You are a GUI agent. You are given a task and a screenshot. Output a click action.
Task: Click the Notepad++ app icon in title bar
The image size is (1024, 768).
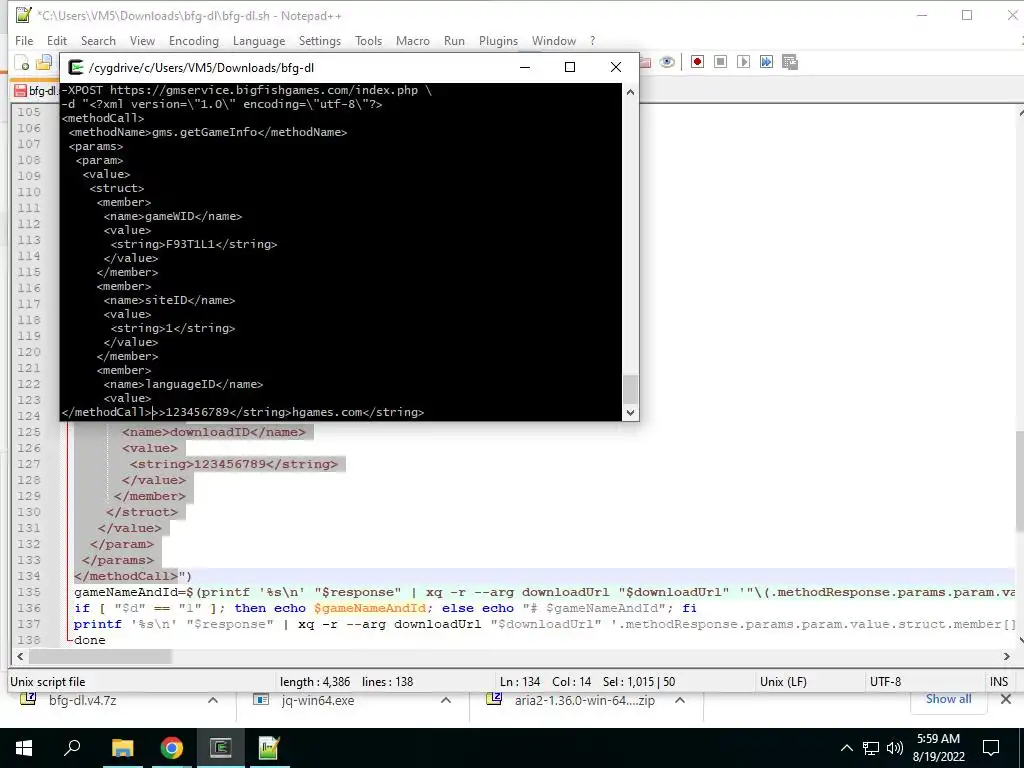pos(24,15)
